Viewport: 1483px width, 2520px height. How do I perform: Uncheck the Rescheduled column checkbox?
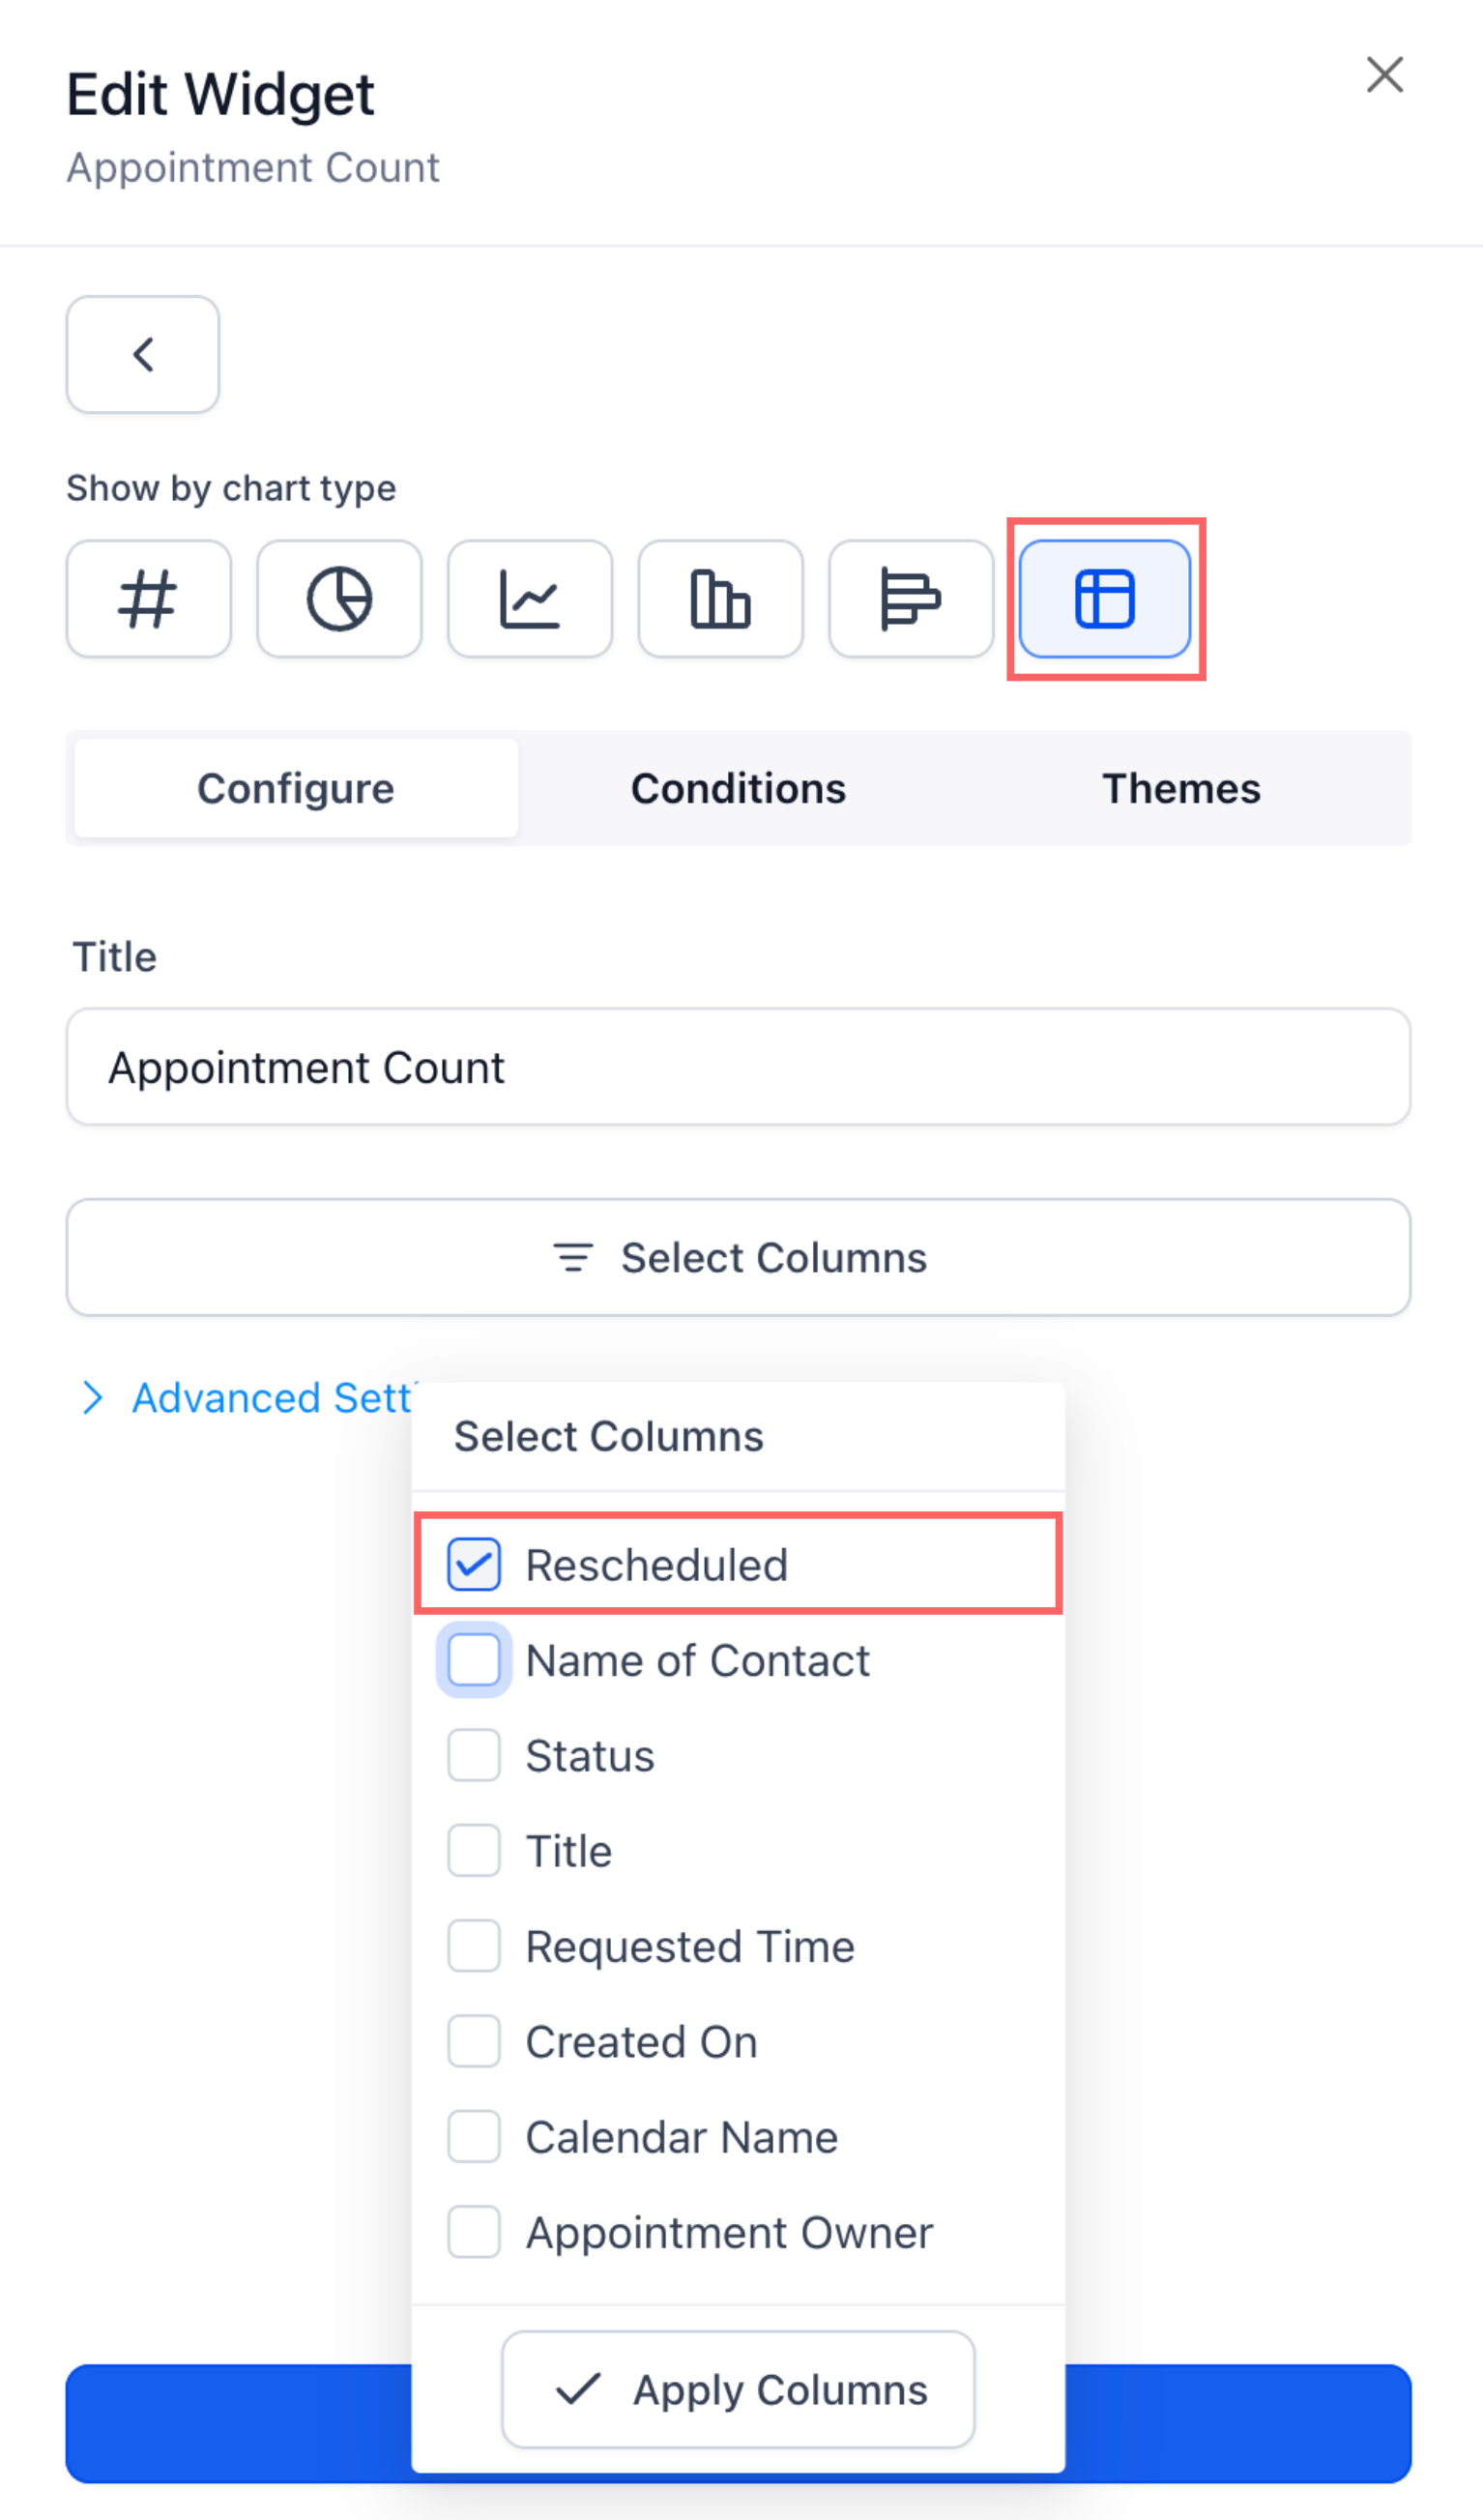474,1564
